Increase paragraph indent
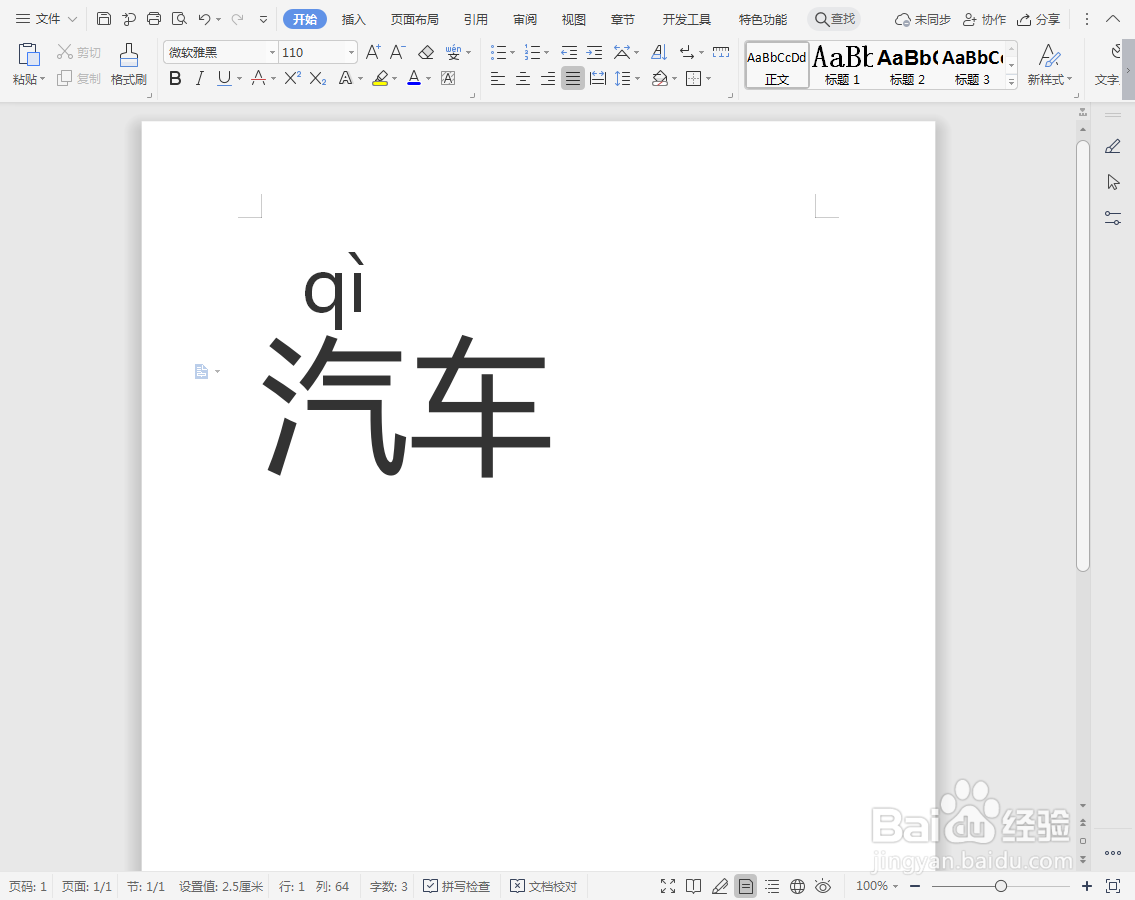This screenshot has height=900, width=1135. point(594,52)
